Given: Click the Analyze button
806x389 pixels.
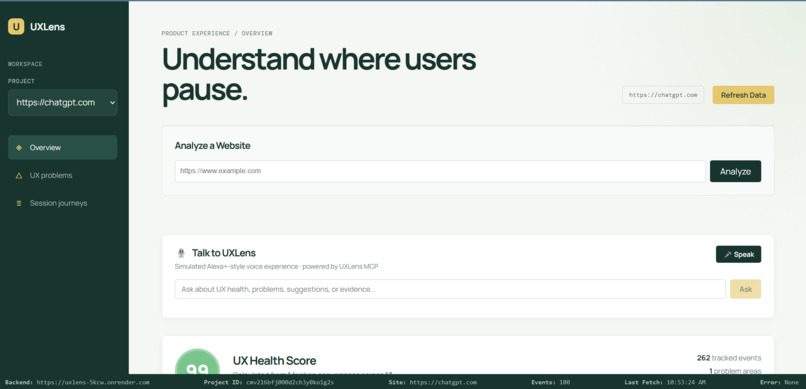Looking at the screenshot, I should pos(735,171).
